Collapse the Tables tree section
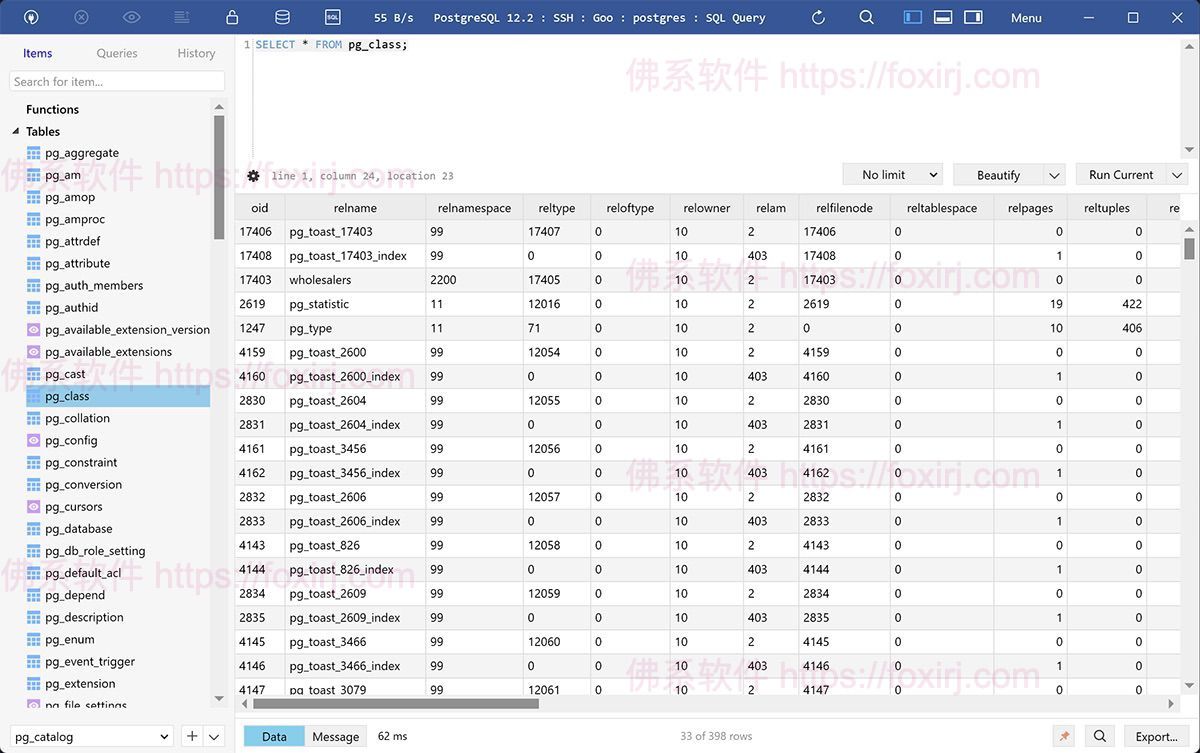Image resolution: width=1200 pixels, height=753 pixels. 16,131
